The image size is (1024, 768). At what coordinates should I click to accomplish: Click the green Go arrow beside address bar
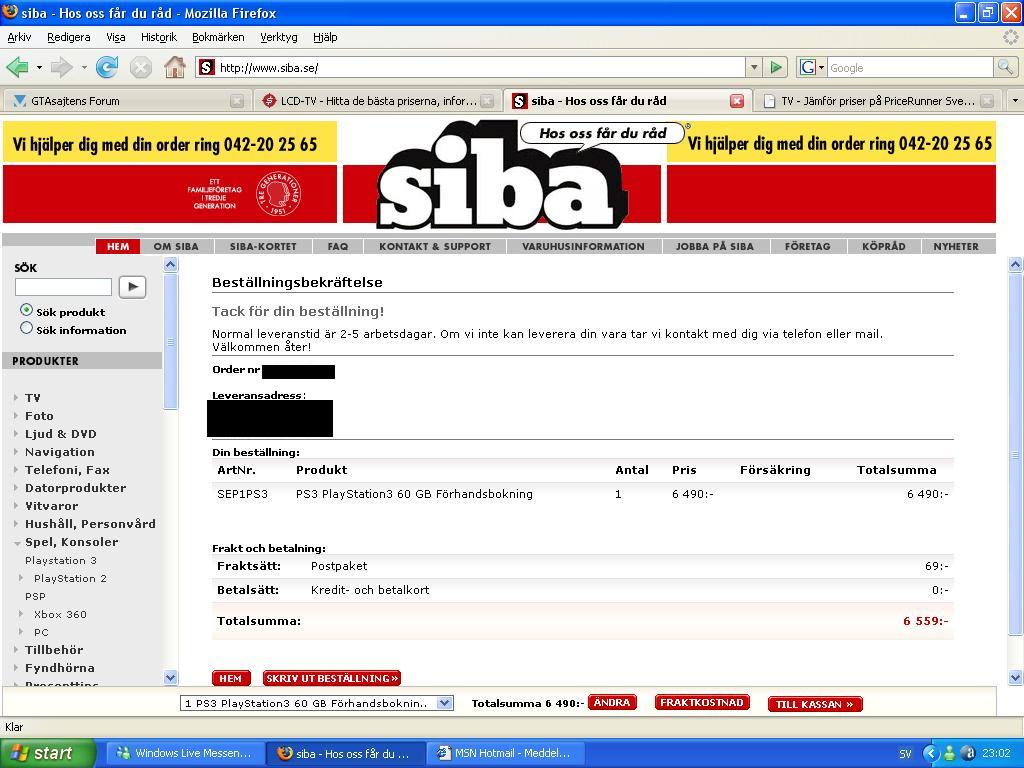tap(776, 67)
